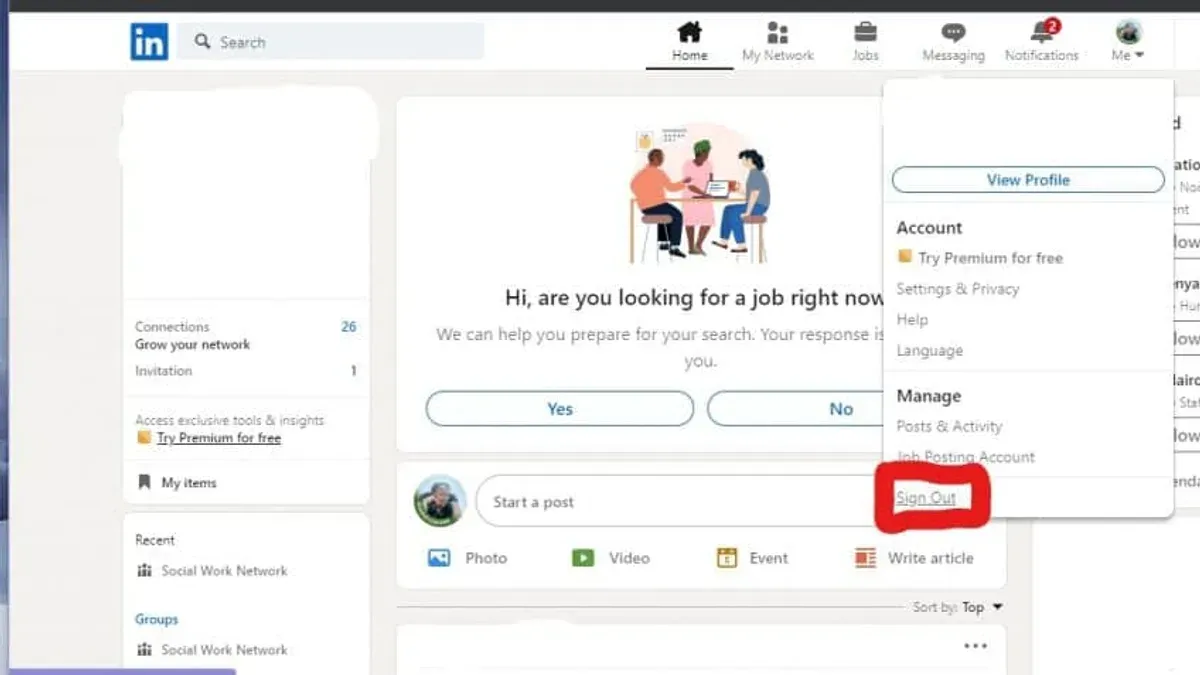Click the Video icon under Start a post
The image size is (1200, 675).
pos(583,558)
